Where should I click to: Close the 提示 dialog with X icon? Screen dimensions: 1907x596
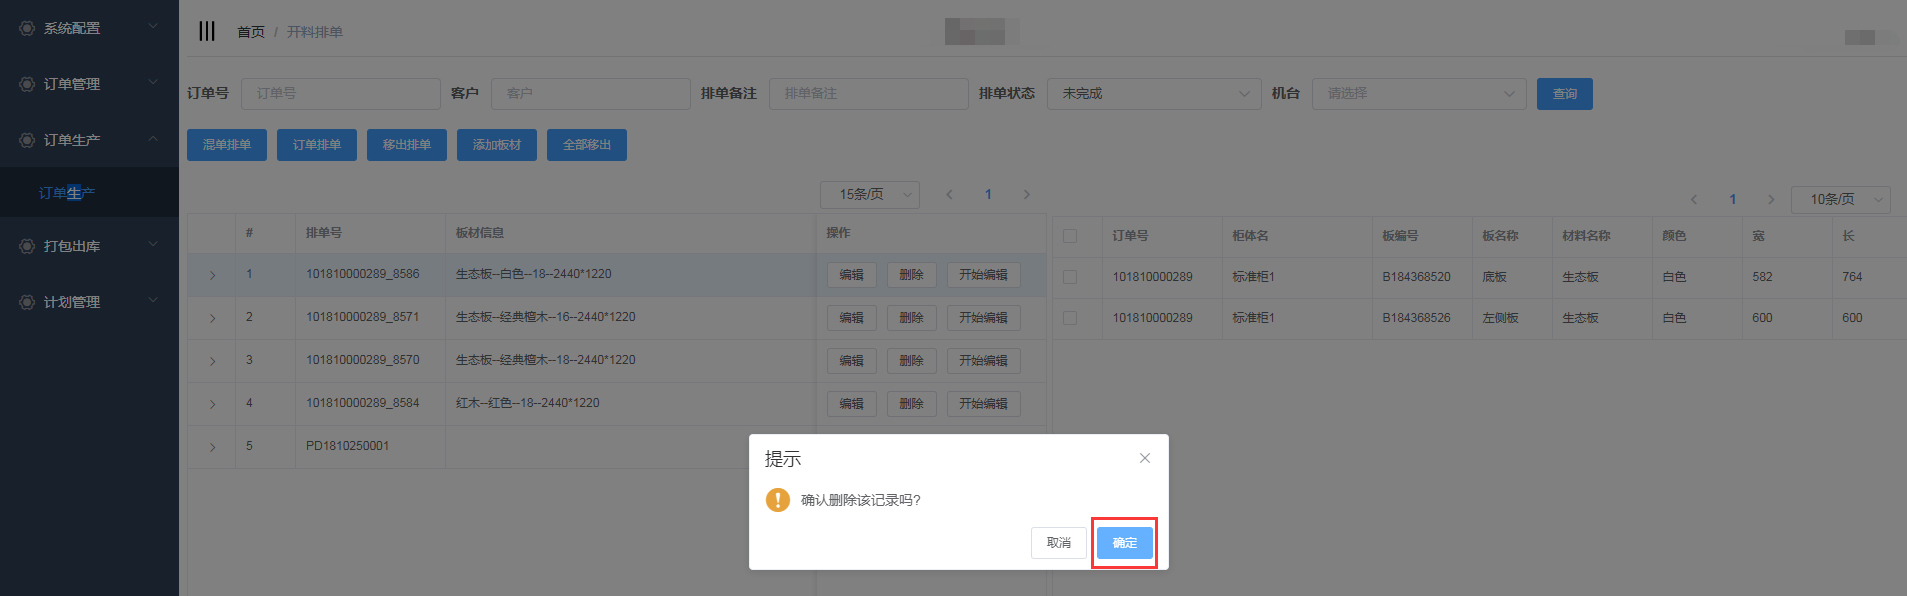[x=1145, y=458]
